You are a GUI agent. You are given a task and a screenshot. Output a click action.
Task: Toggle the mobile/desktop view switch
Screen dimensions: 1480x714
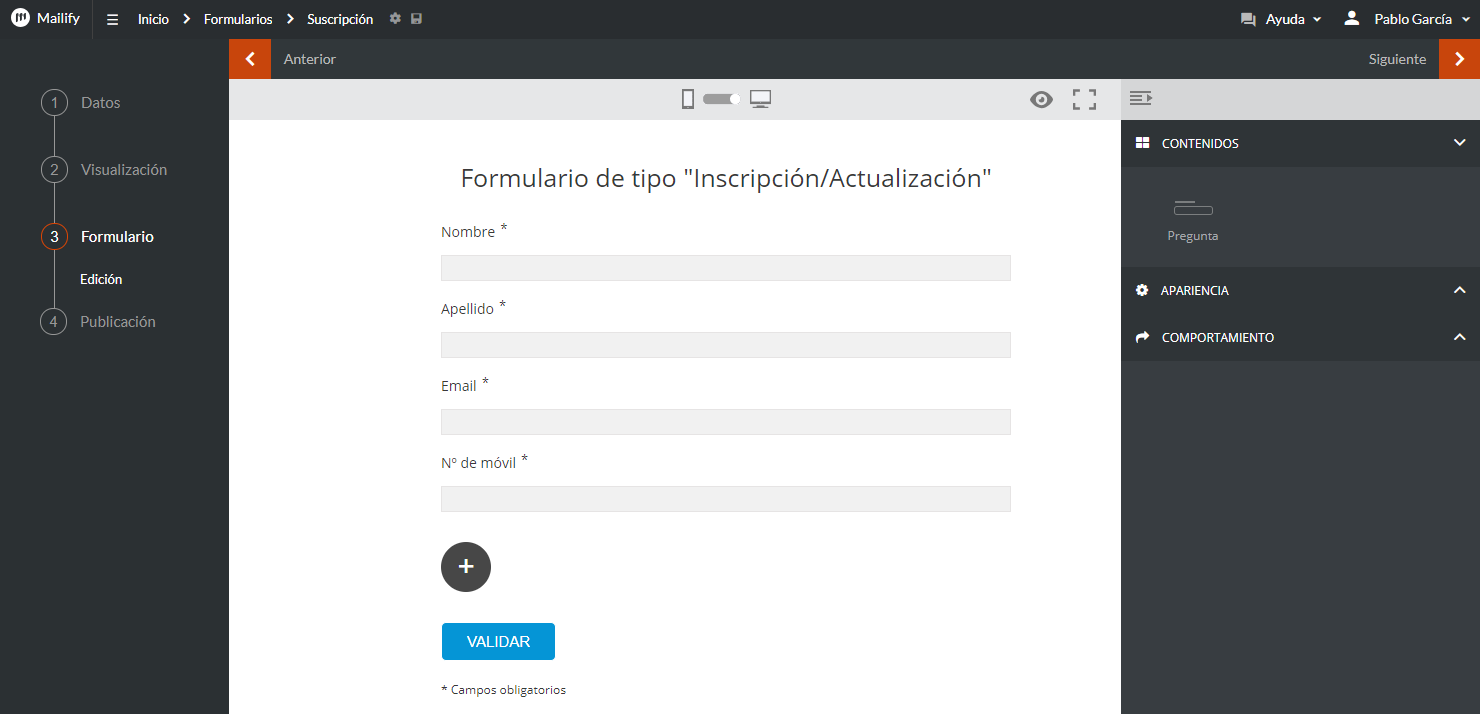(x=721, y=99)
